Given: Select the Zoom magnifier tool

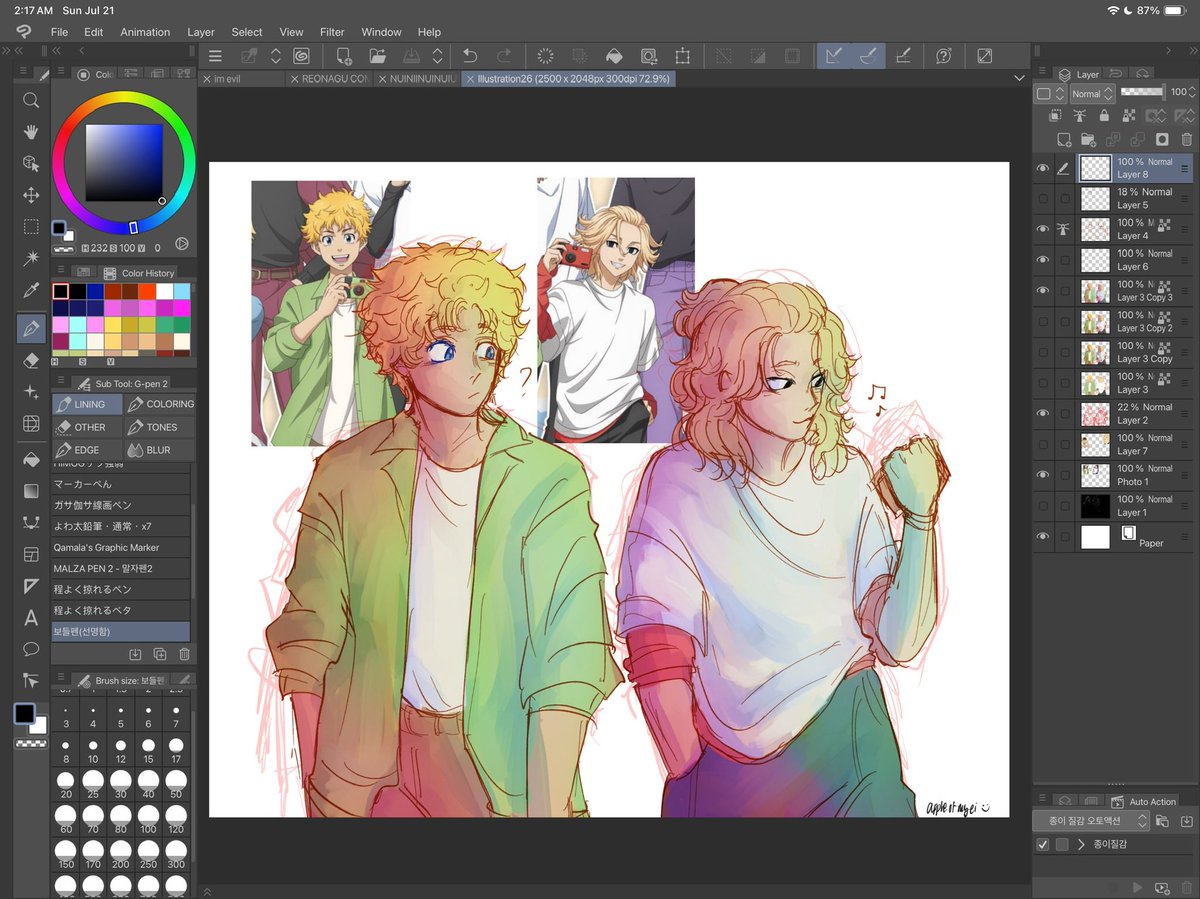Looking at the screenshot, I should [31, 100].
